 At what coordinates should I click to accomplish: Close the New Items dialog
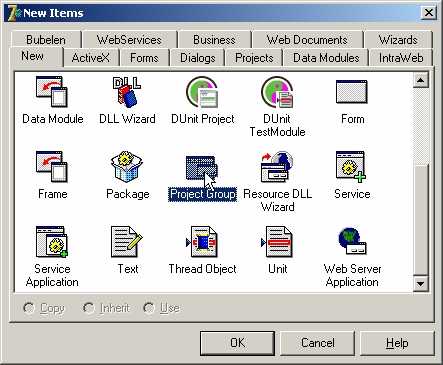[429, 13]
